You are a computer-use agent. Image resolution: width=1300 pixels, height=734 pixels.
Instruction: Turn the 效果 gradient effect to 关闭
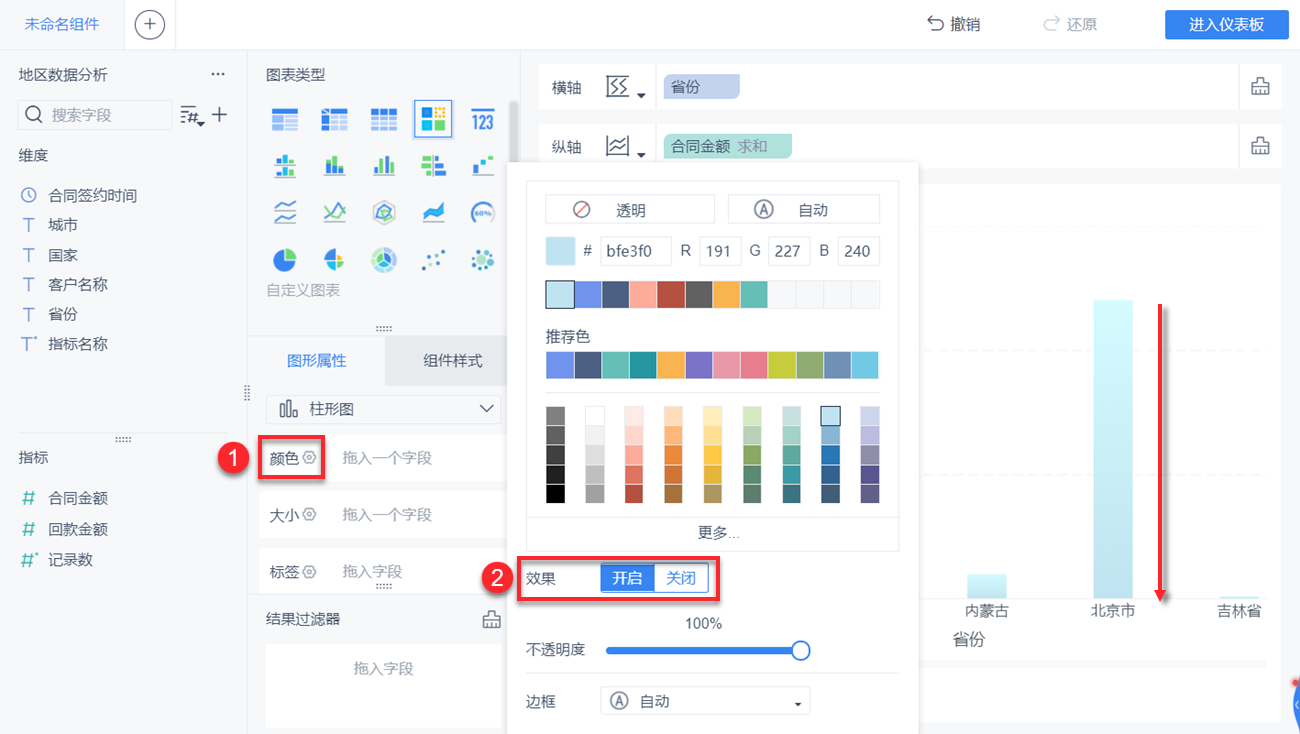click(681, 578)
